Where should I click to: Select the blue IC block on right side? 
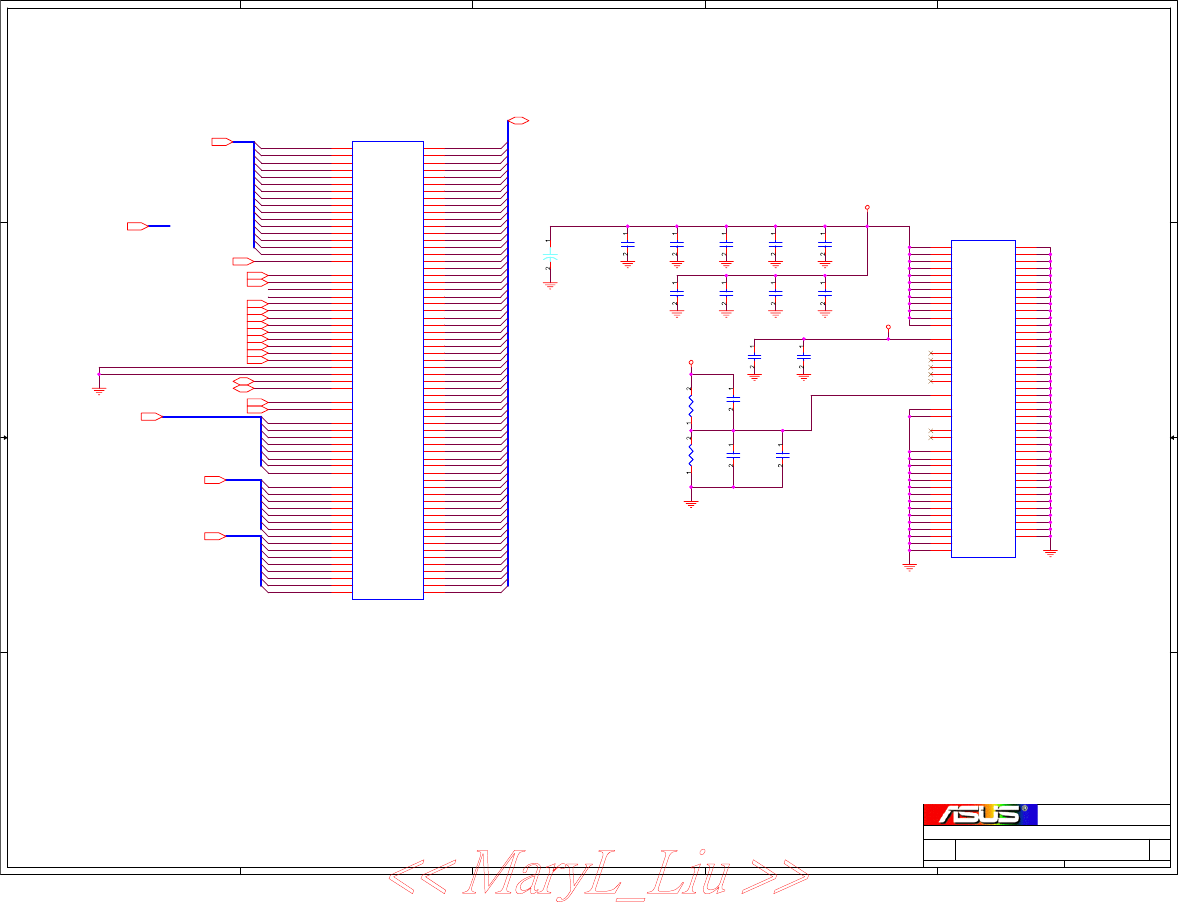click(983, 399)
